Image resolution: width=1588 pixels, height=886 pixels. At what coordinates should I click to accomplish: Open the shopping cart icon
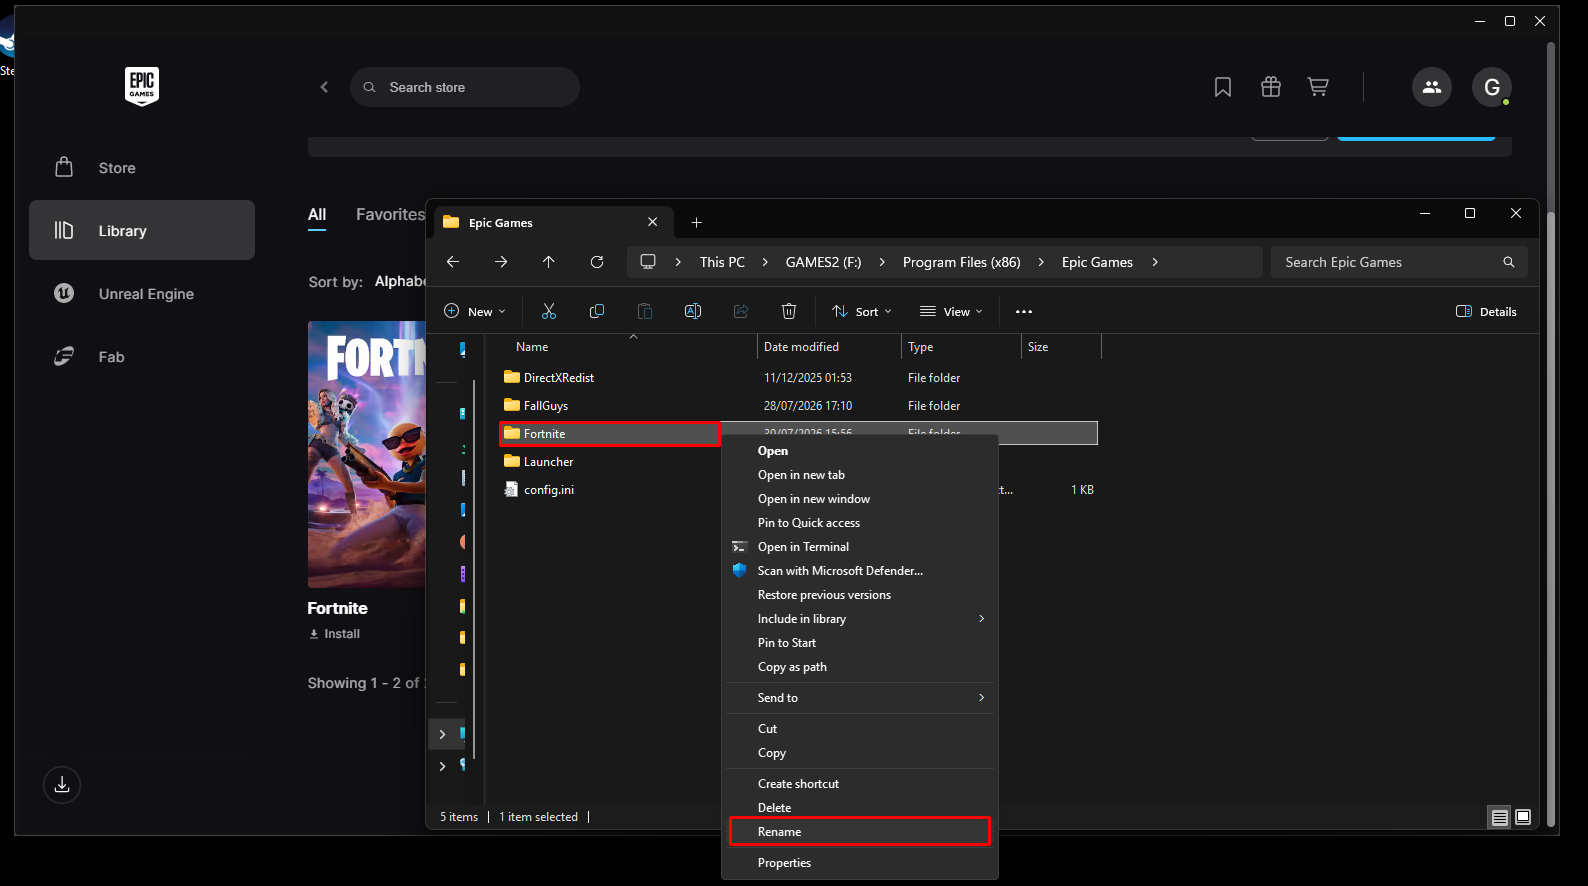click(x=1318, y=87)
